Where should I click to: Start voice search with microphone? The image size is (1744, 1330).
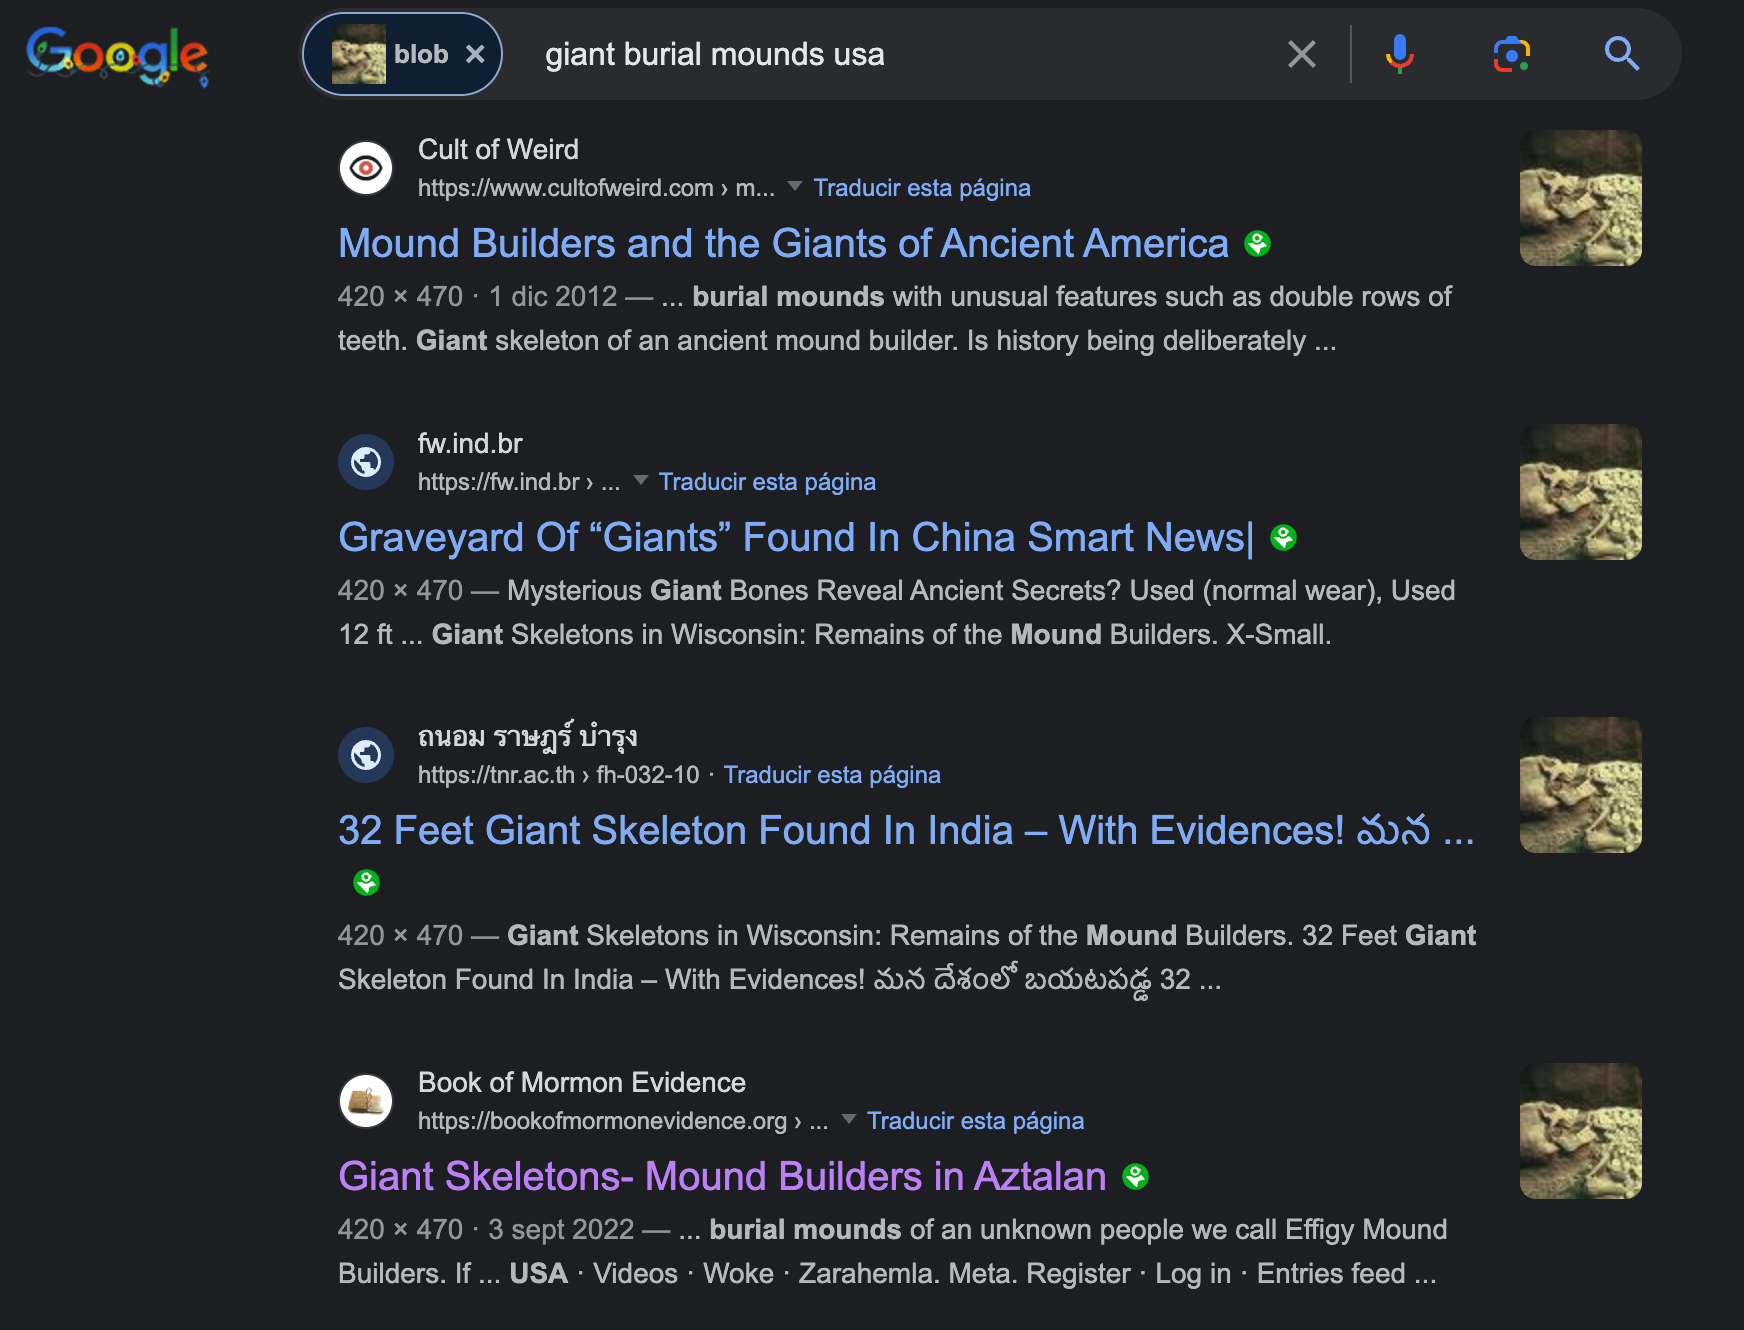click(1399, 54)
